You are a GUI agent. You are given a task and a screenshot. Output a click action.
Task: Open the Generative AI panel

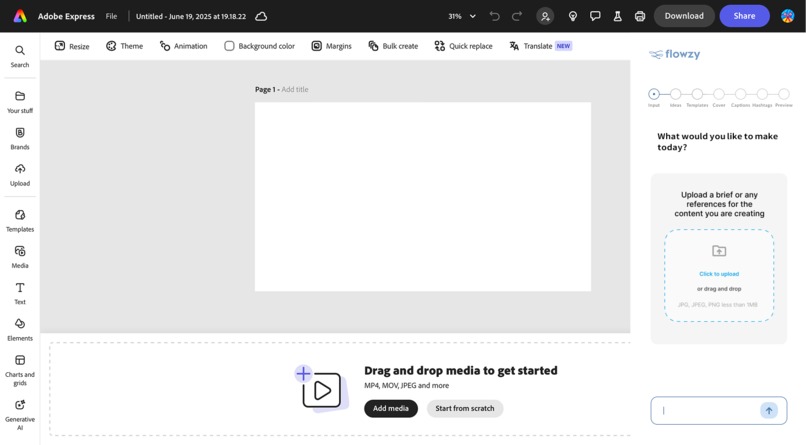[x=20, y=415]
